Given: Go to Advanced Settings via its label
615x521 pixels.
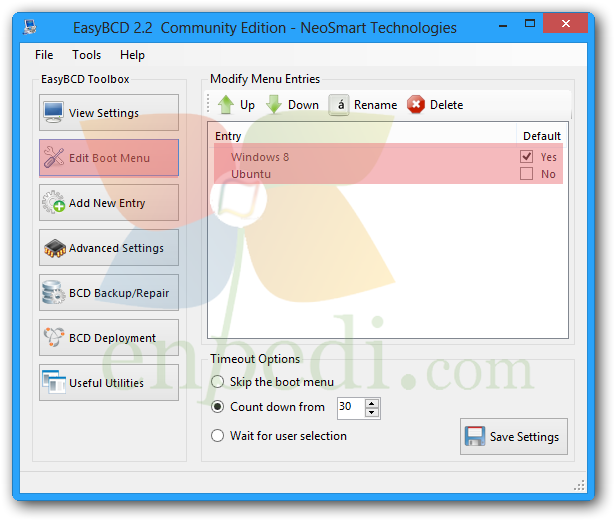Looking at the screenshot, I should pos(116,248).
